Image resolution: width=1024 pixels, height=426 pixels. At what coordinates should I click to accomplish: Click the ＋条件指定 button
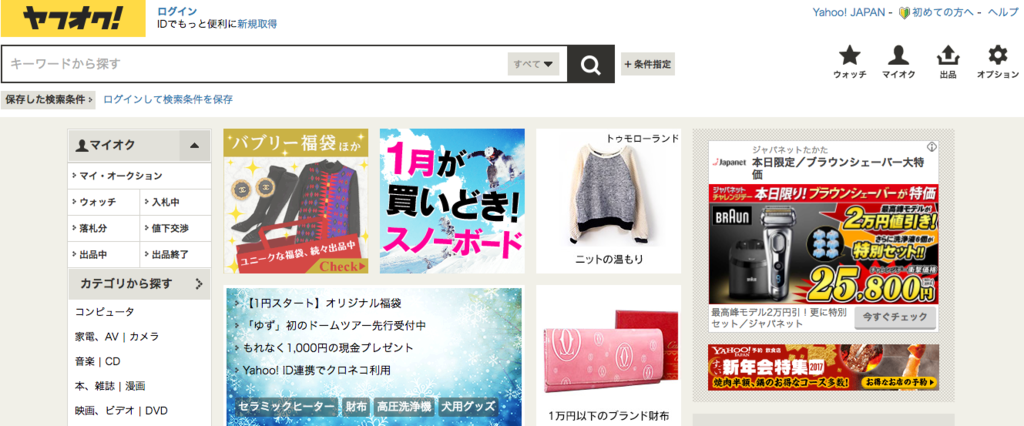tap(647, 64)
